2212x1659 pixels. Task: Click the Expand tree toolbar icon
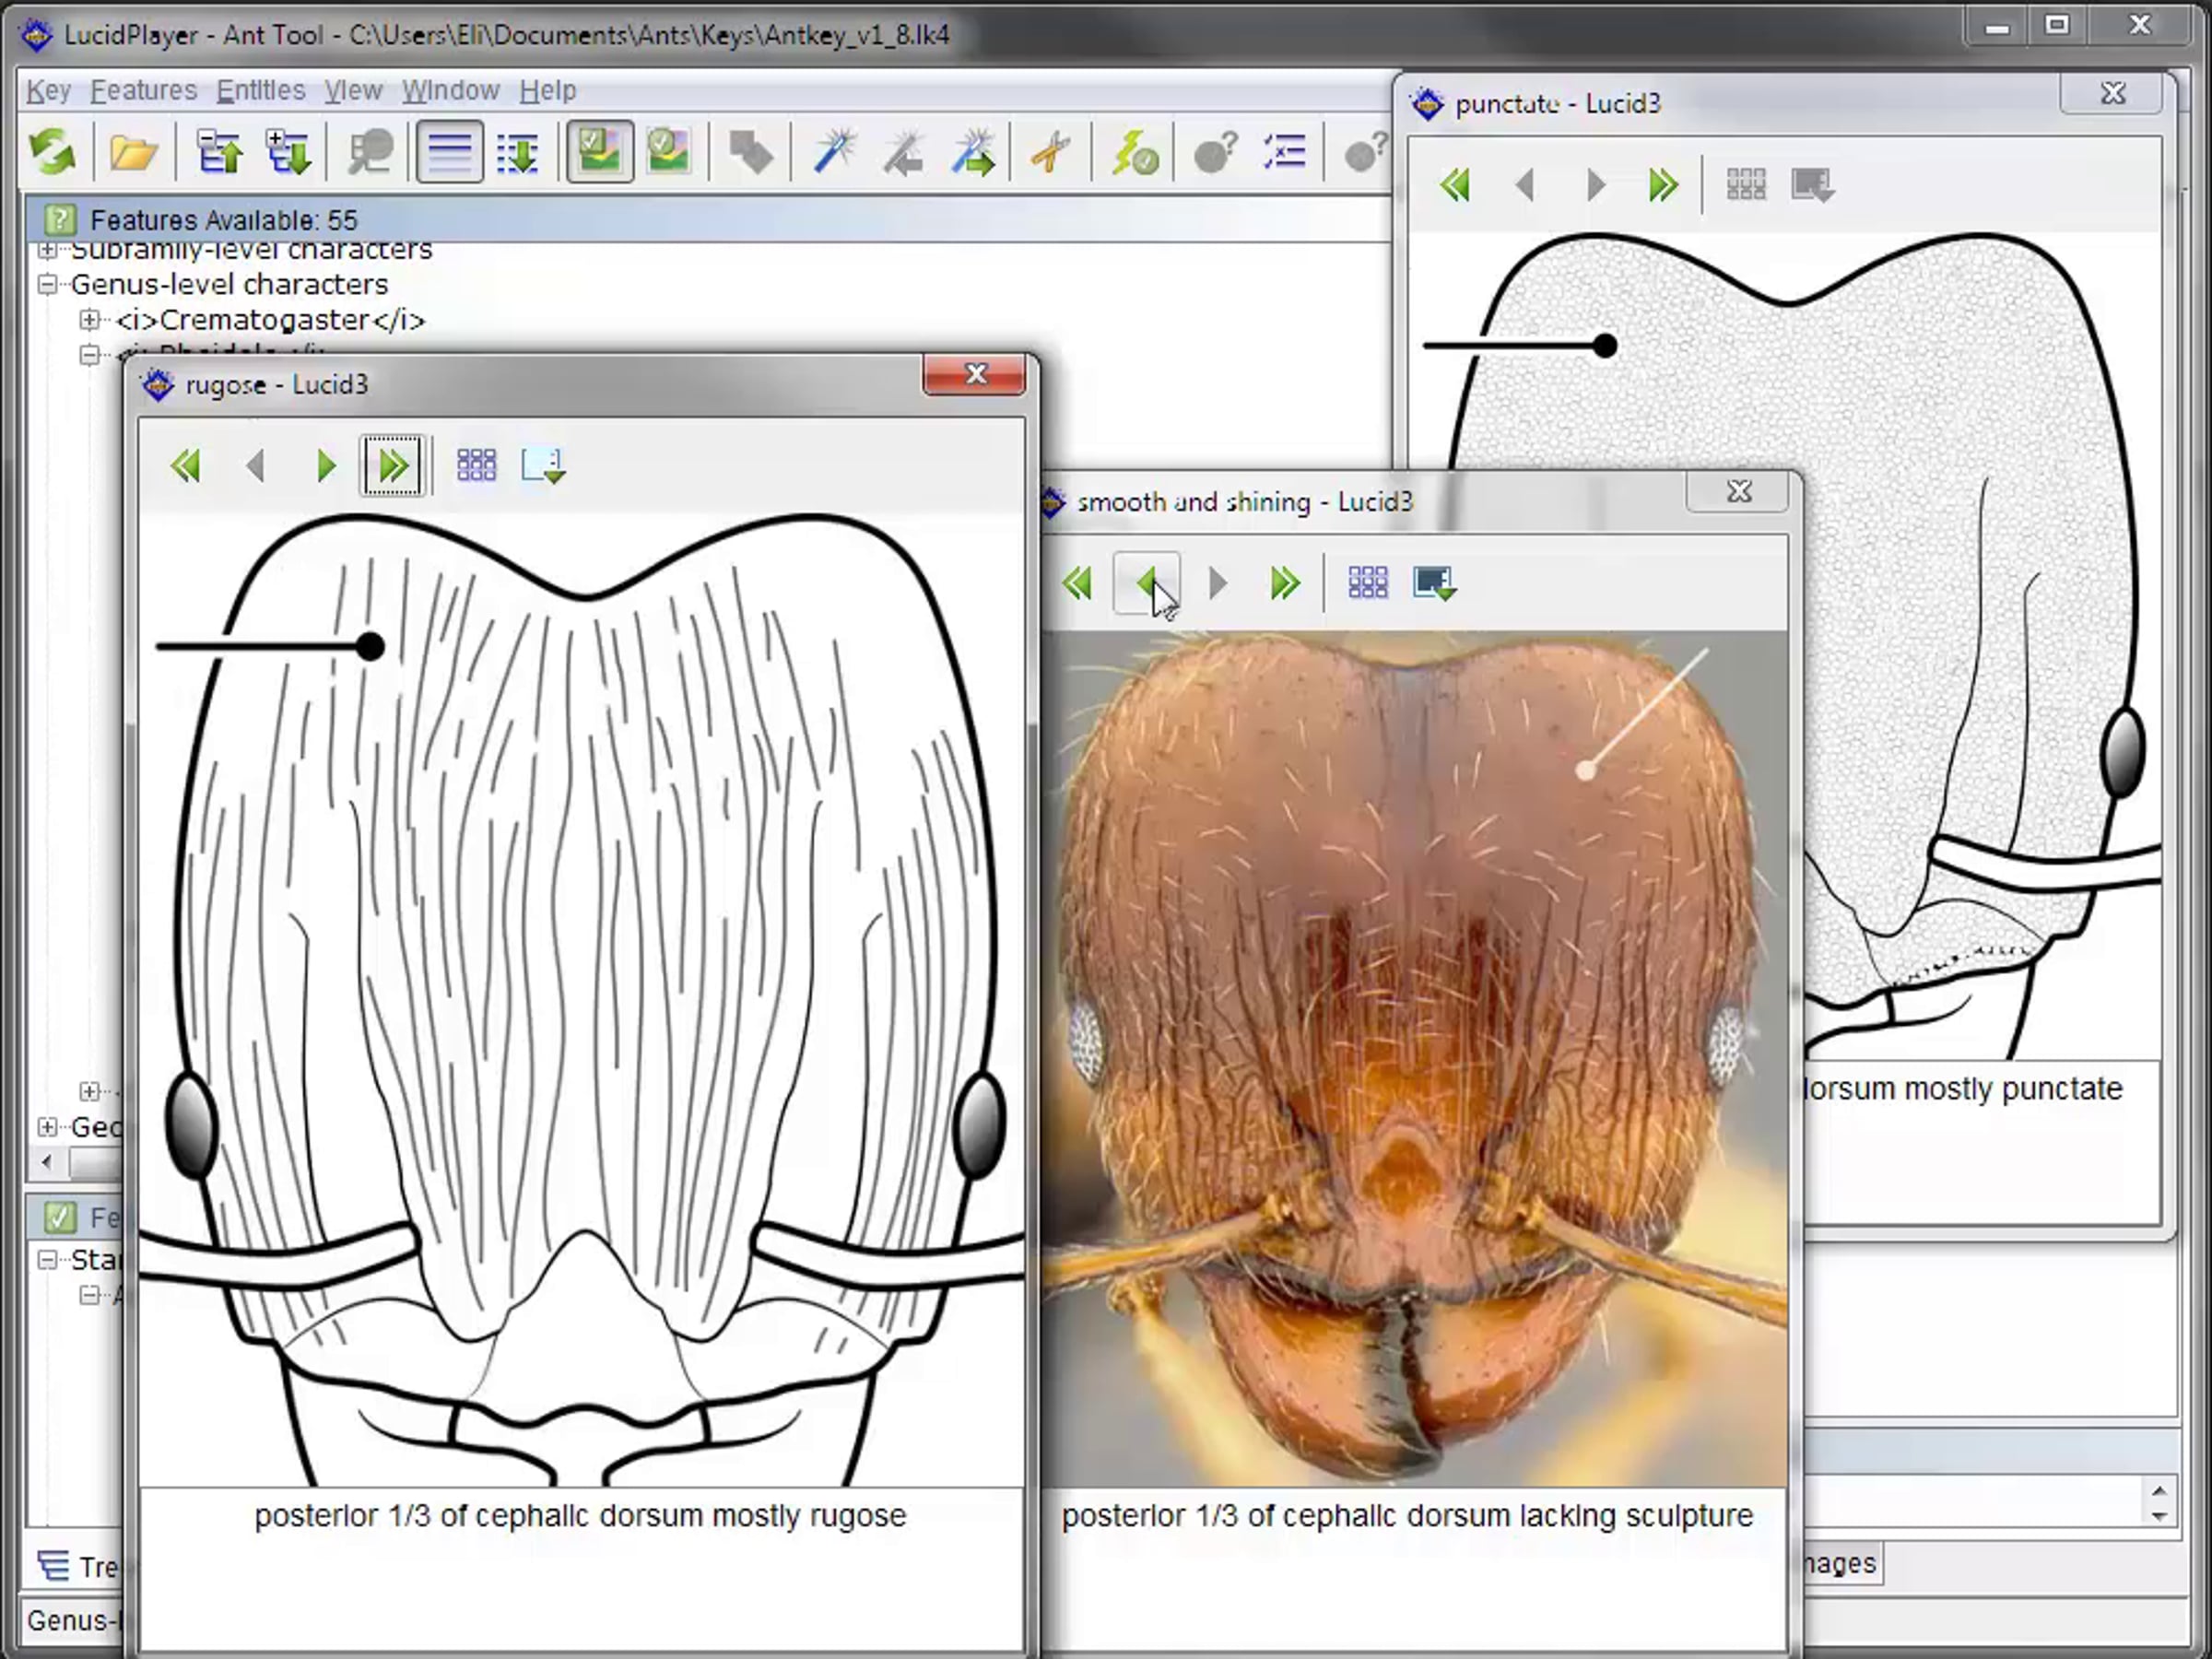click(288, 153)
